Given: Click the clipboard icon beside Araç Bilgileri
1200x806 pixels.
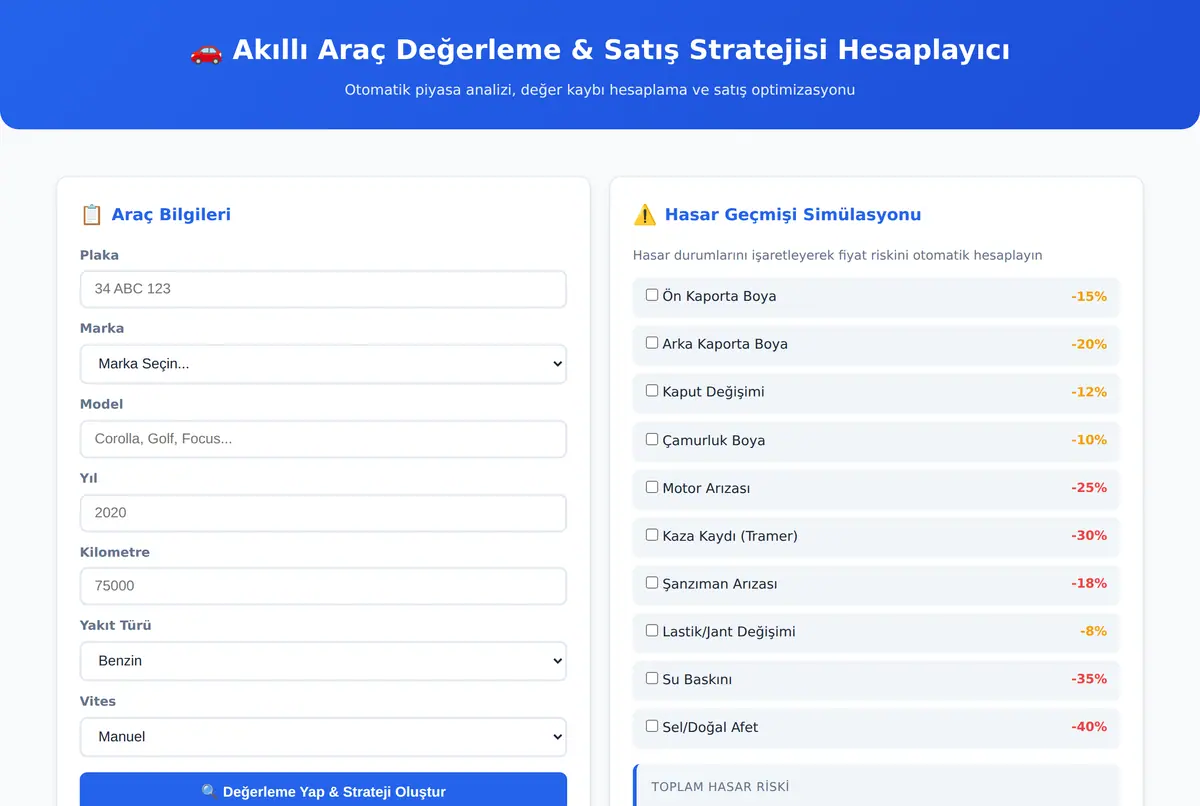Looking at the screenshot, I should (x=91, y=214).
